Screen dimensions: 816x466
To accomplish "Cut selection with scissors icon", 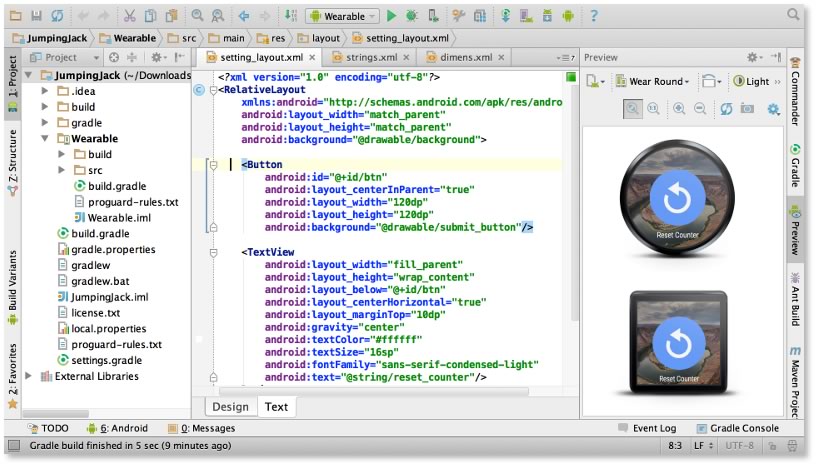I will click(130, 16).
